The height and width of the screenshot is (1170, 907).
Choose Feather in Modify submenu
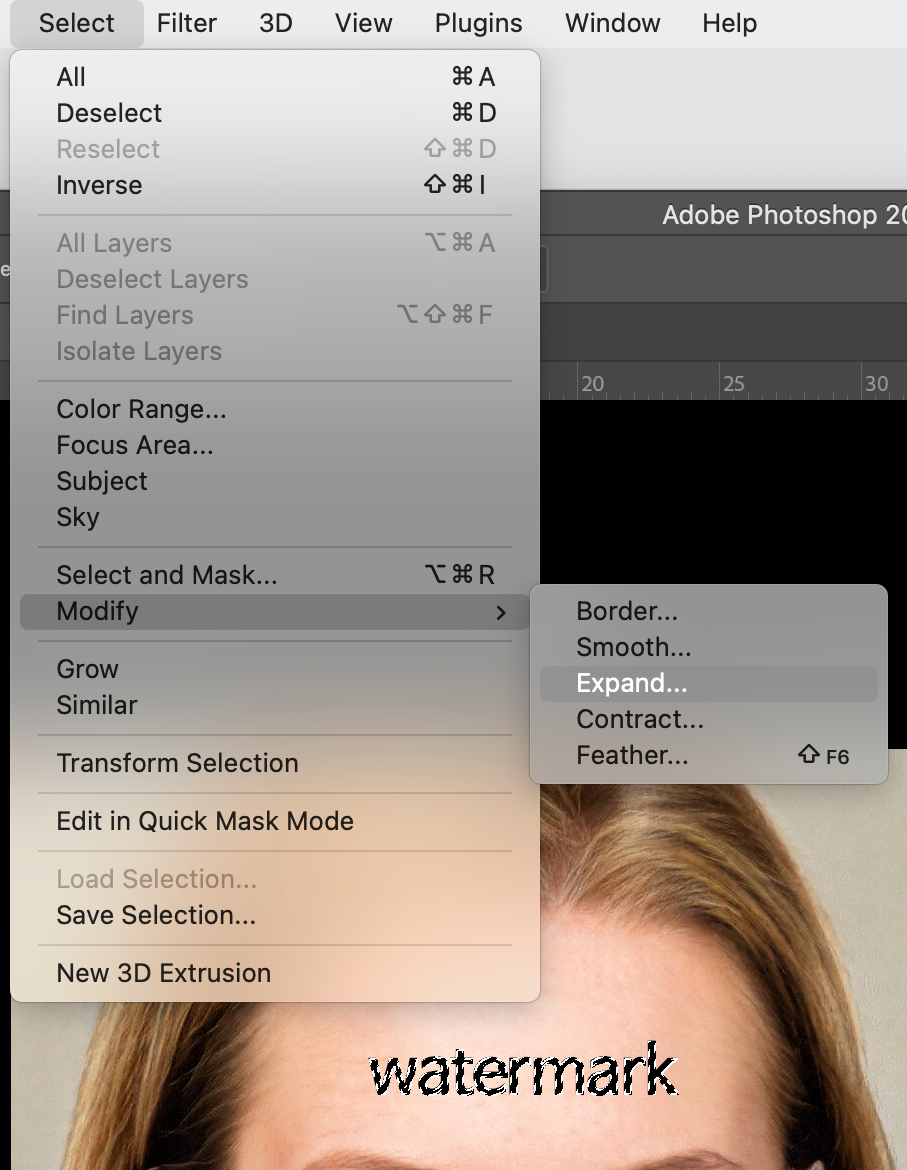[709, 755]
